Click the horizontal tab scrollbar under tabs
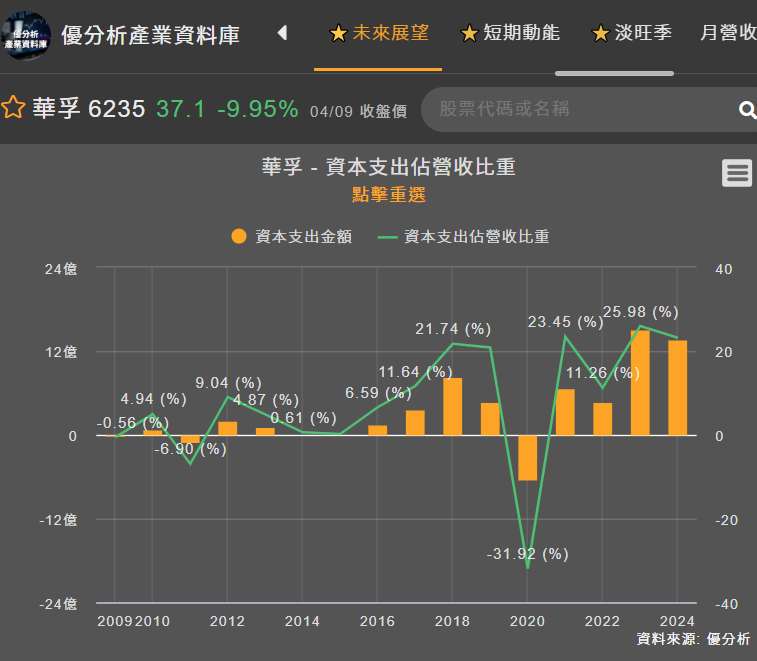 pos(614,73)
